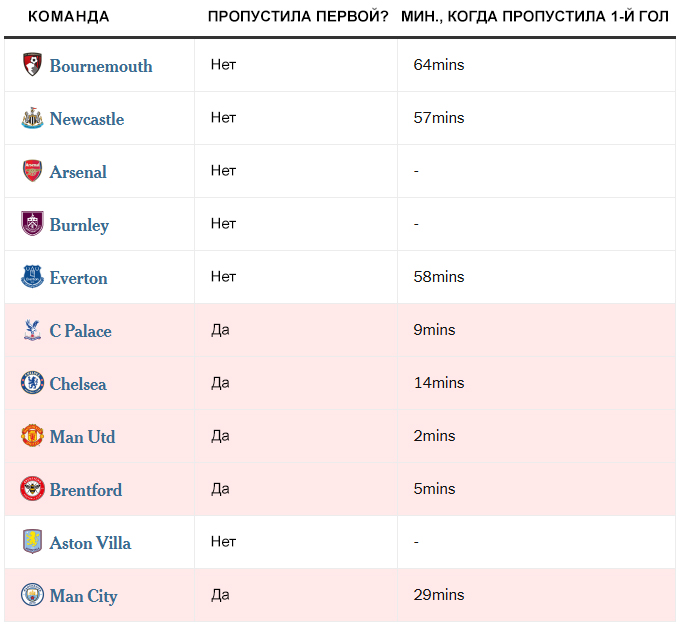The height and width of the screenshot is (627, 681).
Task: Click the Burnley club crest
Action: (32, 224)
